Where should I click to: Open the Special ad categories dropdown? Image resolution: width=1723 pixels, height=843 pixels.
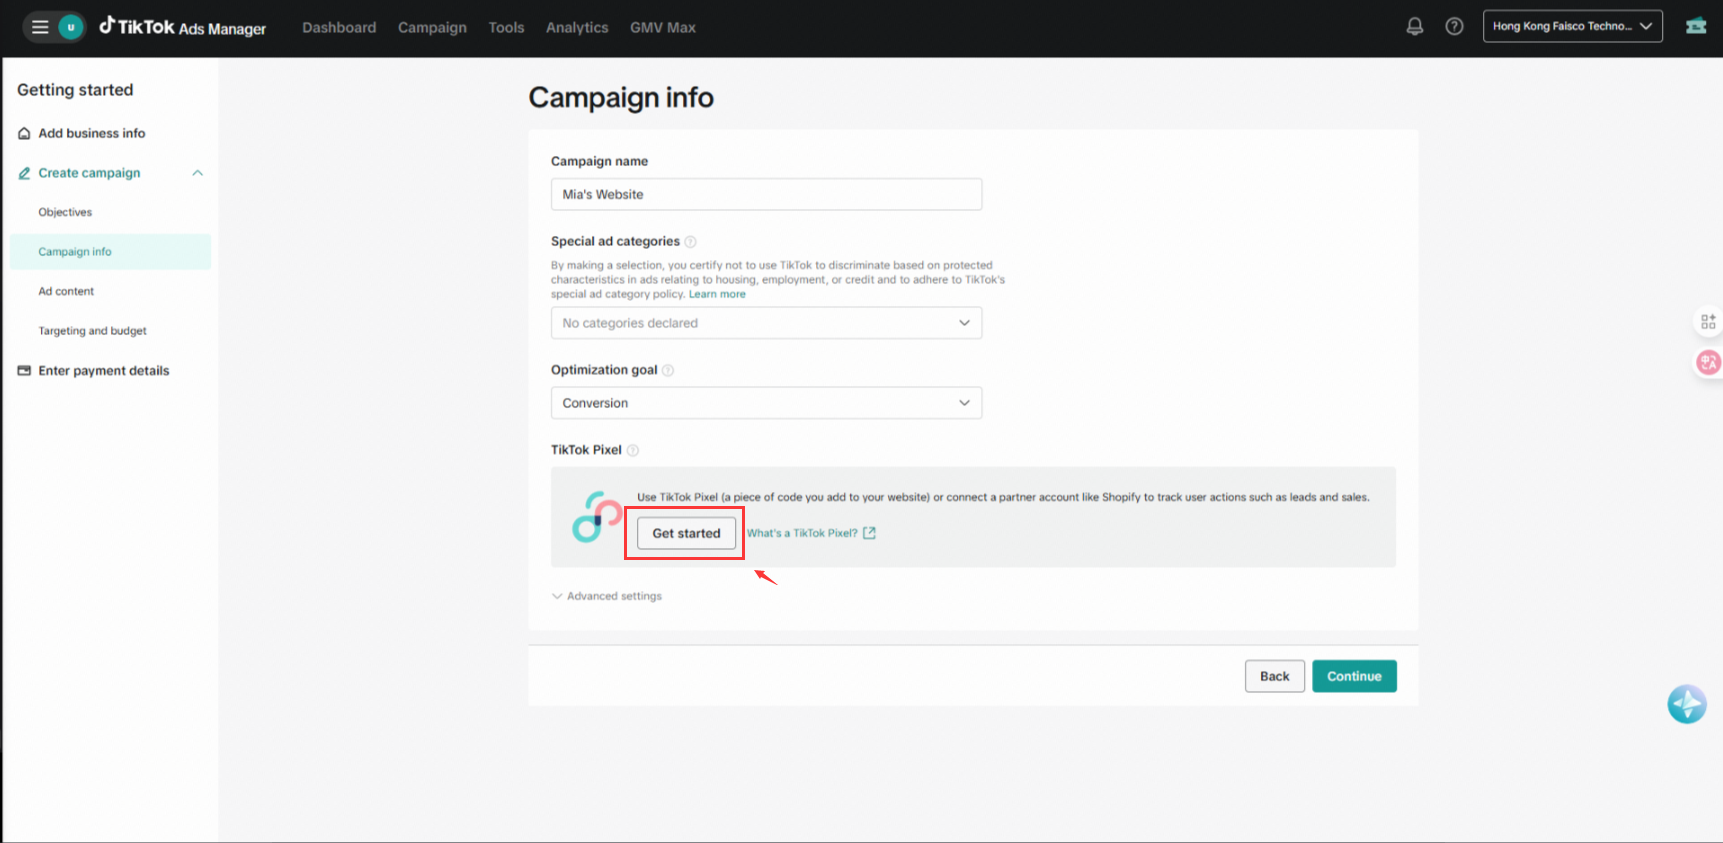click(766, 323)
